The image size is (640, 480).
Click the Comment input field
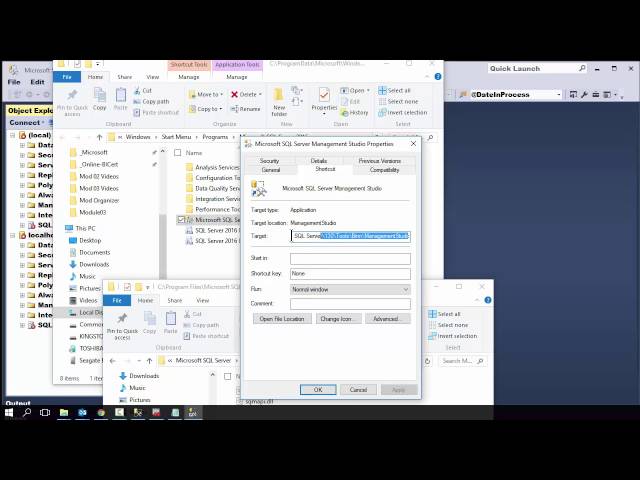(350, 304)
